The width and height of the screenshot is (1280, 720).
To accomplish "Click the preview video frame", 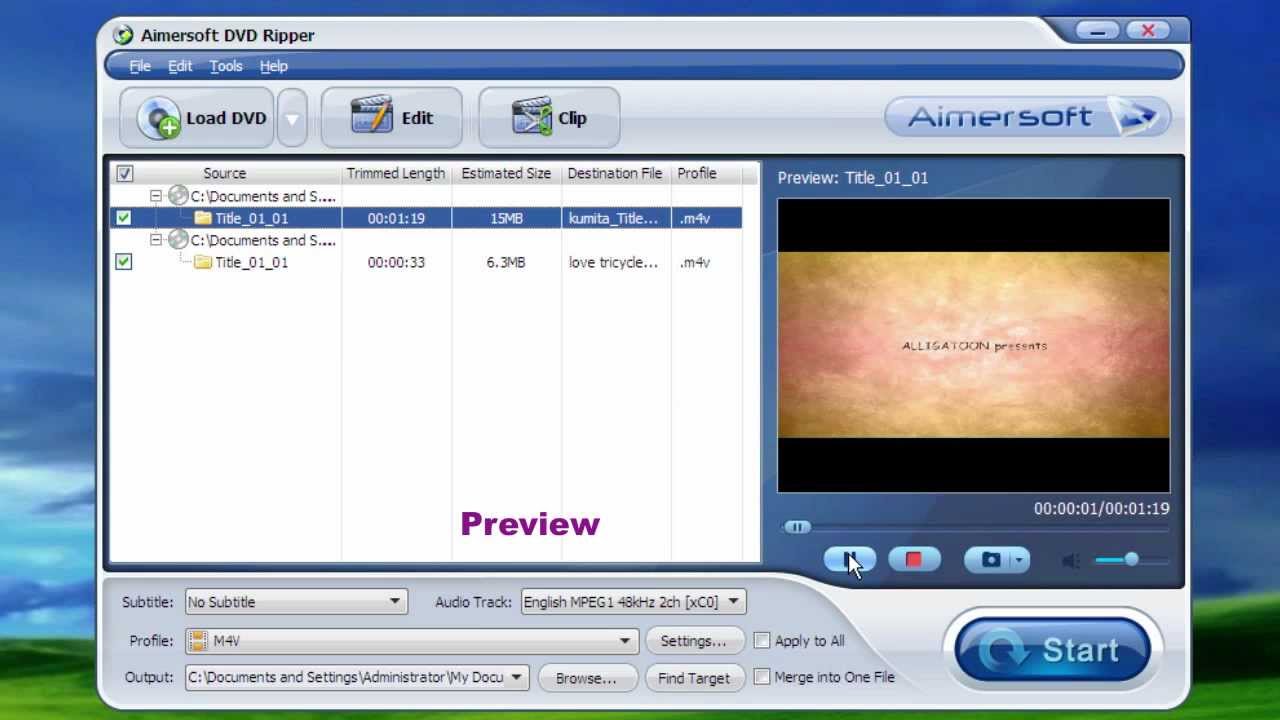I will pos(973,345).
